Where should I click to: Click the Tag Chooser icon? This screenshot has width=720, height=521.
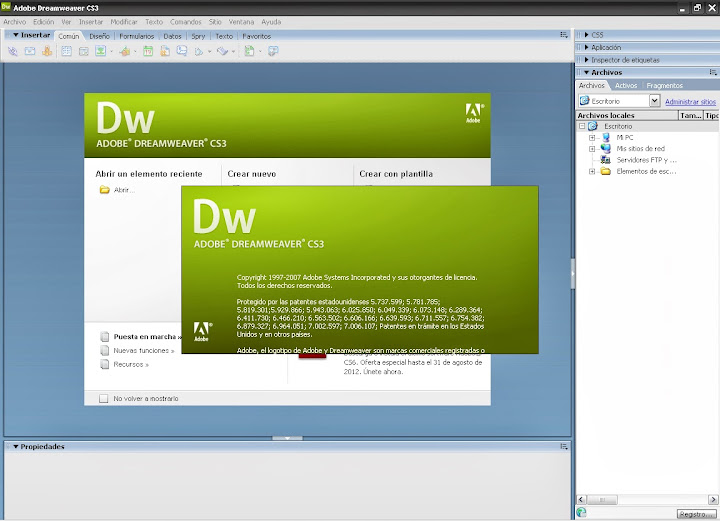(x=273, y=51)
